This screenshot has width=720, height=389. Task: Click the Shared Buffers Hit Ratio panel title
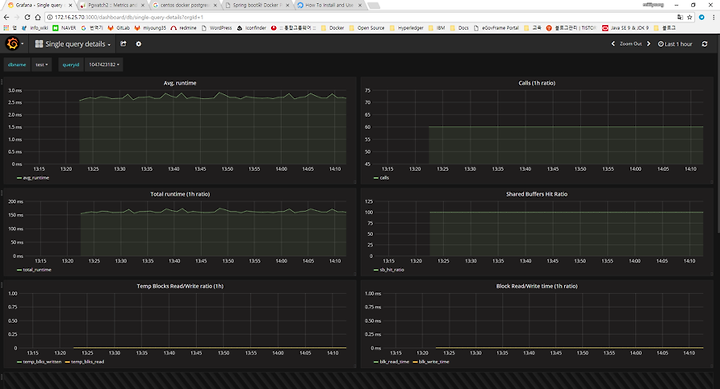tap(537, 194)
